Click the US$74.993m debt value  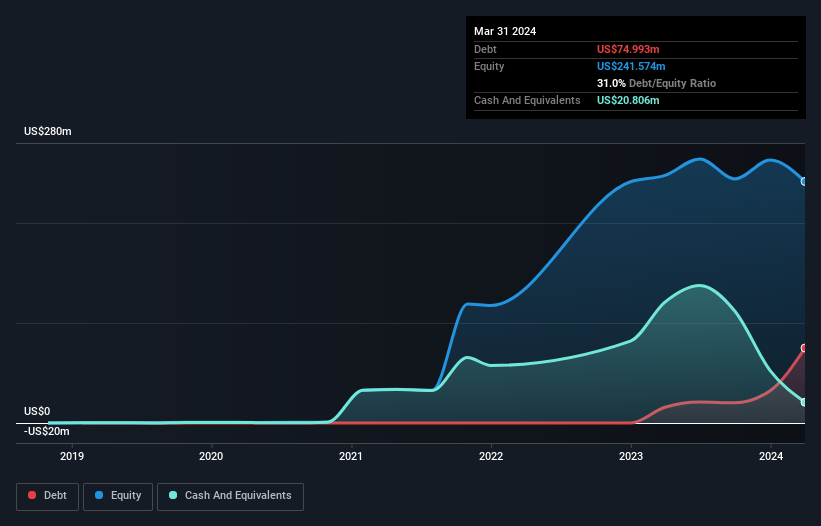point(628,49)
